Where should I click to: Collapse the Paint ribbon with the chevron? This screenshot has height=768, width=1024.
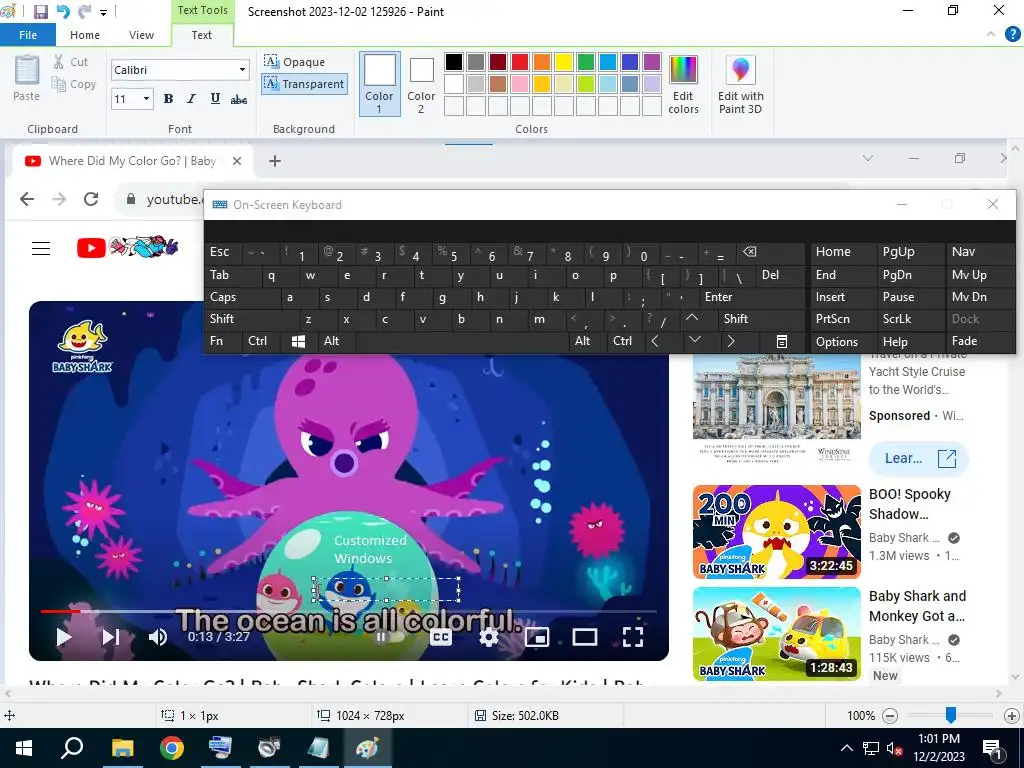coord(991,35)
